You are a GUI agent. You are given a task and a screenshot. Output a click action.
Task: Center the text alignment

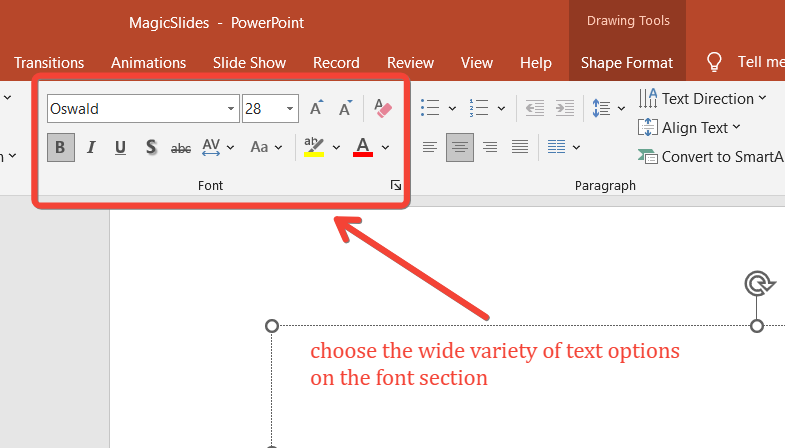pyautogui.click(x=460, y=147)
